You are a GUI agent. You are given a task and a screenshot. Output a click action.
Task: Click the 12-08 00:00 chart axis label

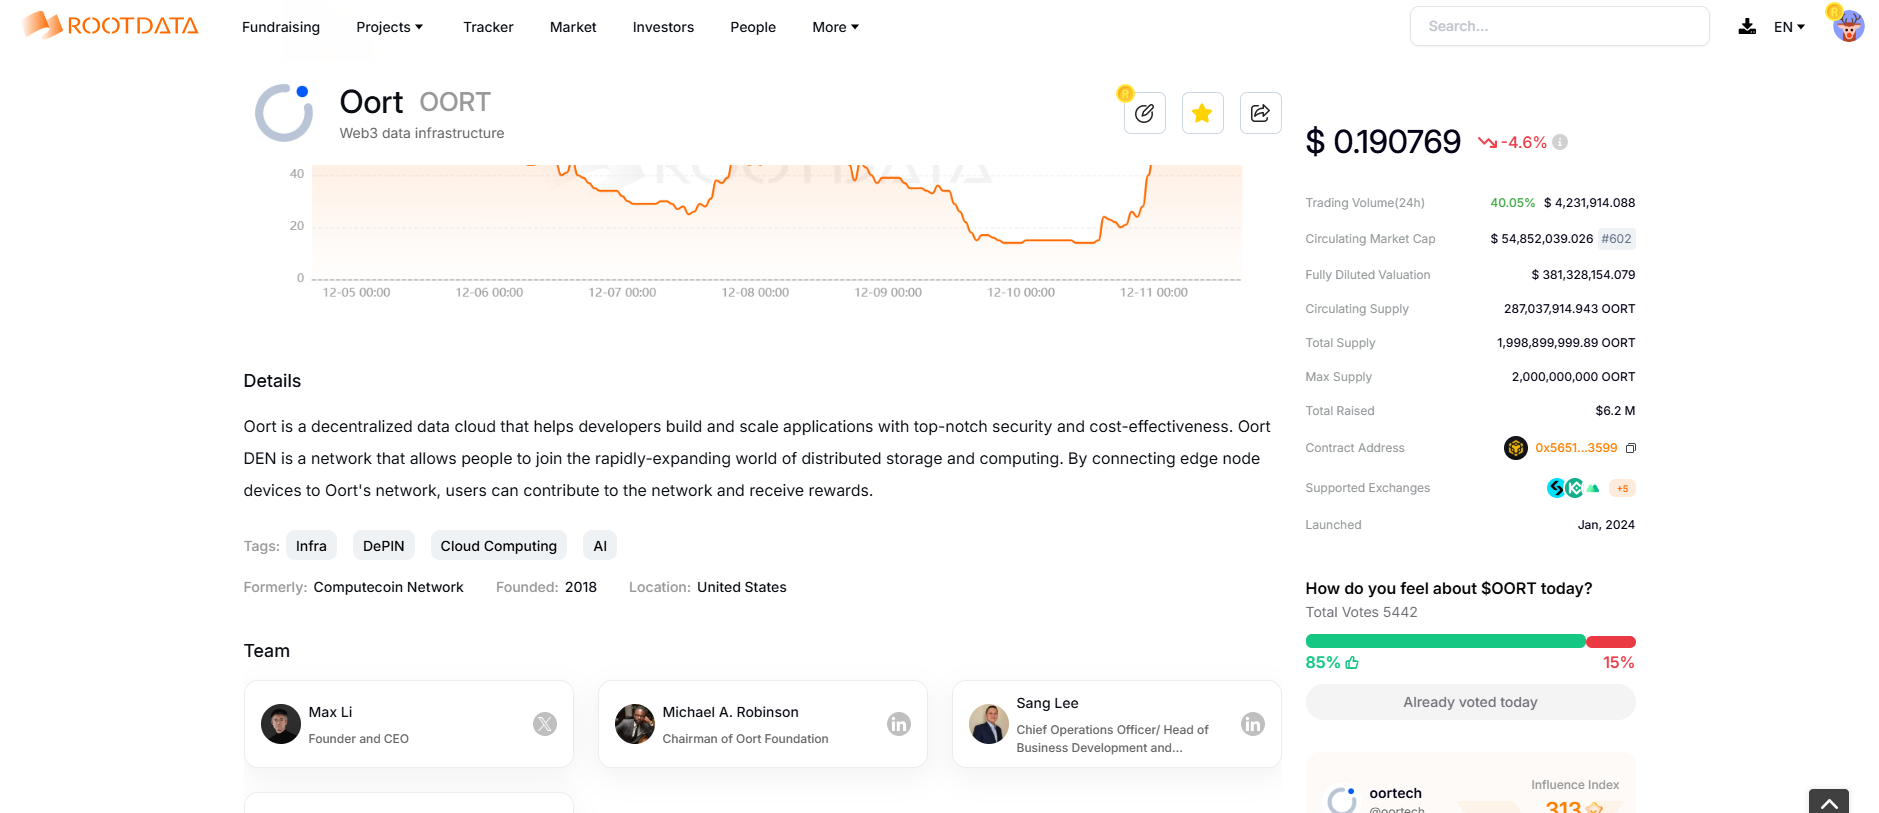pyautogui.click(x=755, y=292)
